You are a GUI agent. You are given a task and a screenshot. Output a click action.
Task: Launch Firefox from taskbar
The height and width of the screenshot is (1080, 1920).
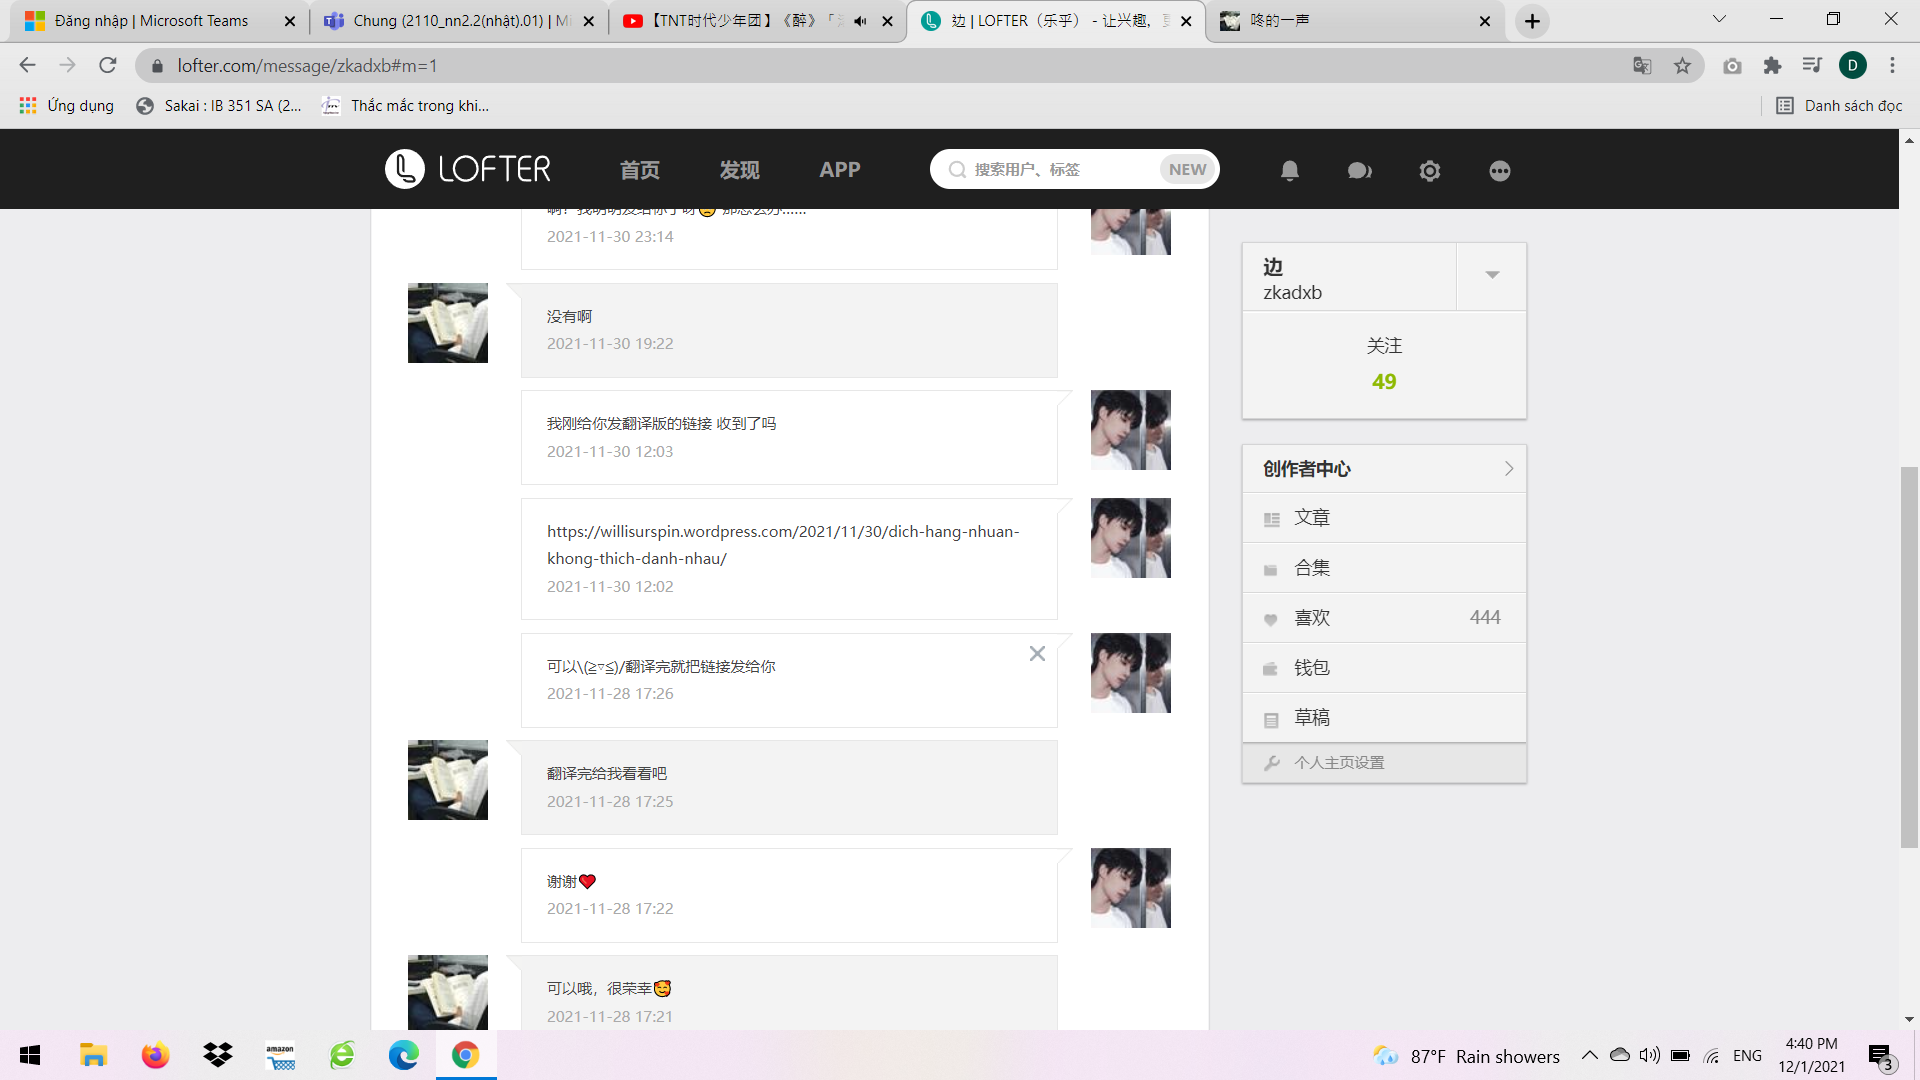click(x=155, y=1055)
